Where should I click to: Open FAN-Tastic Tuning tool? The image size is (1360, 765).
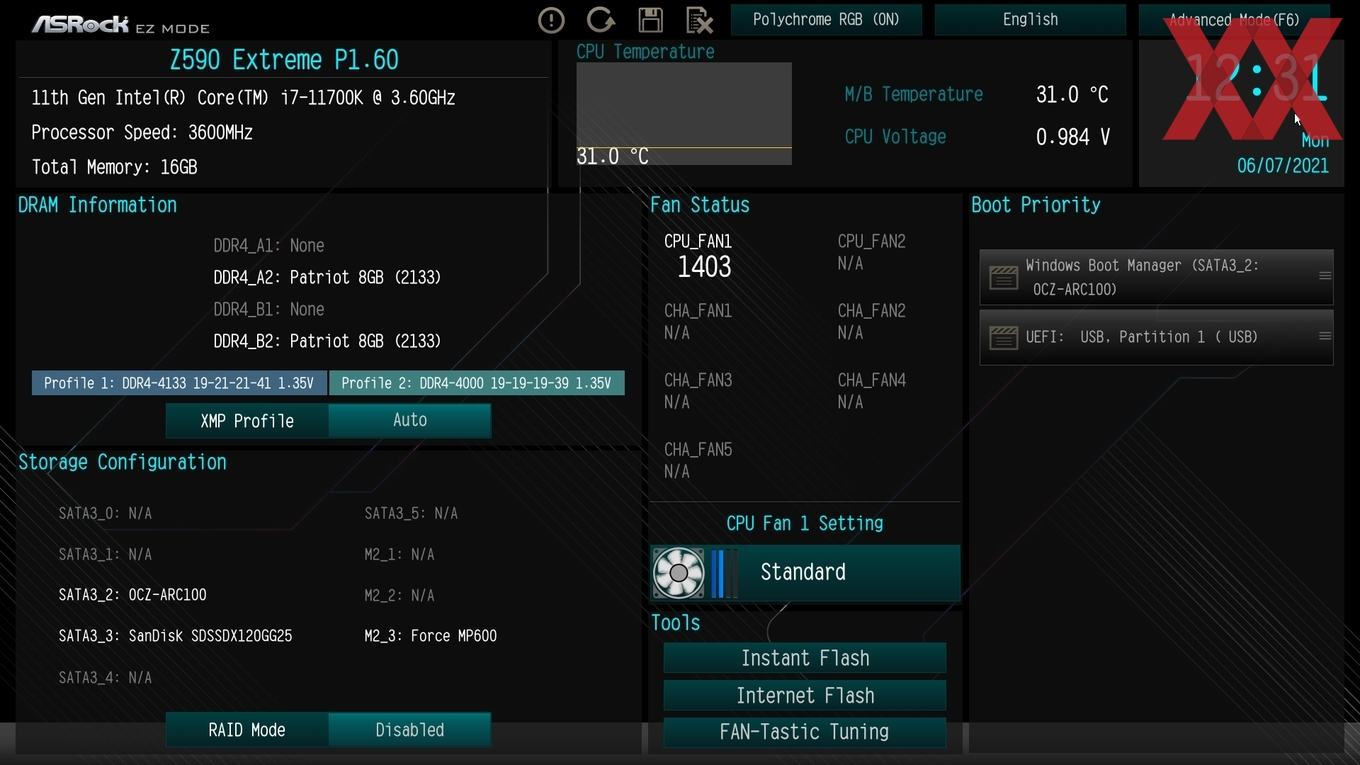pyautogui.click(x=805, y=732)
